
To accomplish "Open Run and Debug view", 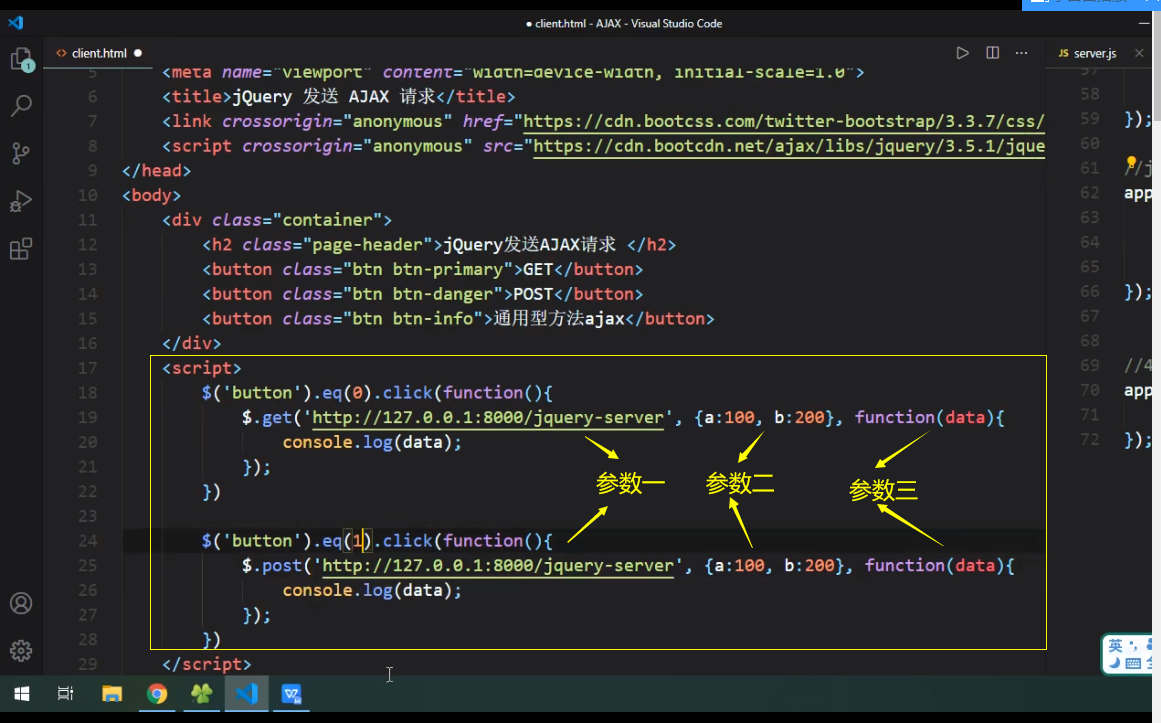I will click(x=21, y=201).
